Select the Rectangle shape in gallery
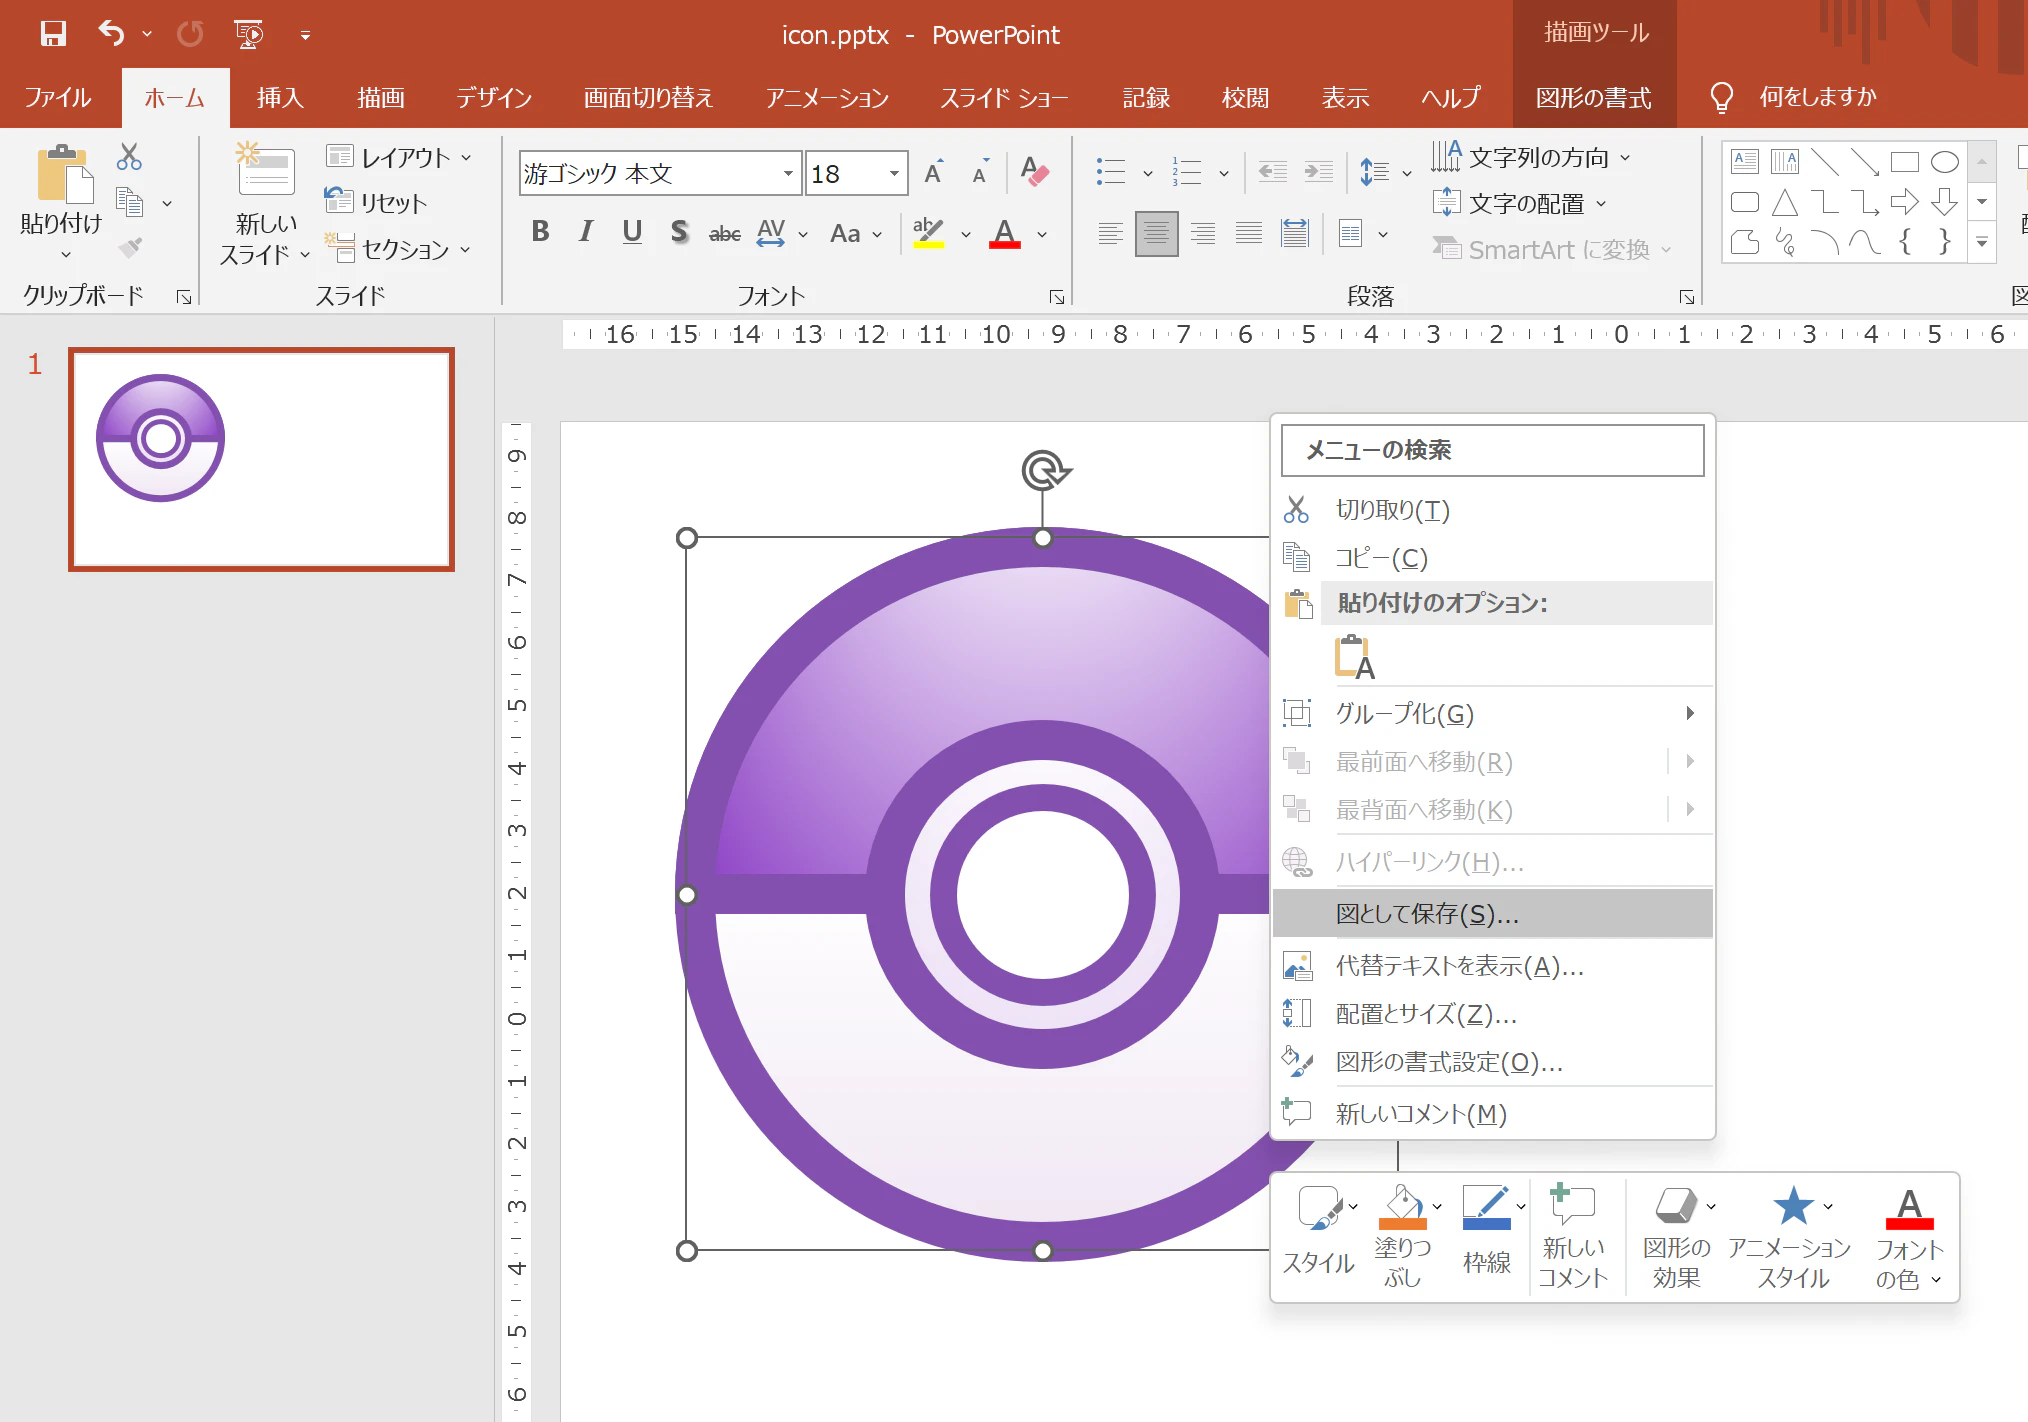Image resolution: width=2028 pixels, height=1422 pixels. [x=1904, y=162]
